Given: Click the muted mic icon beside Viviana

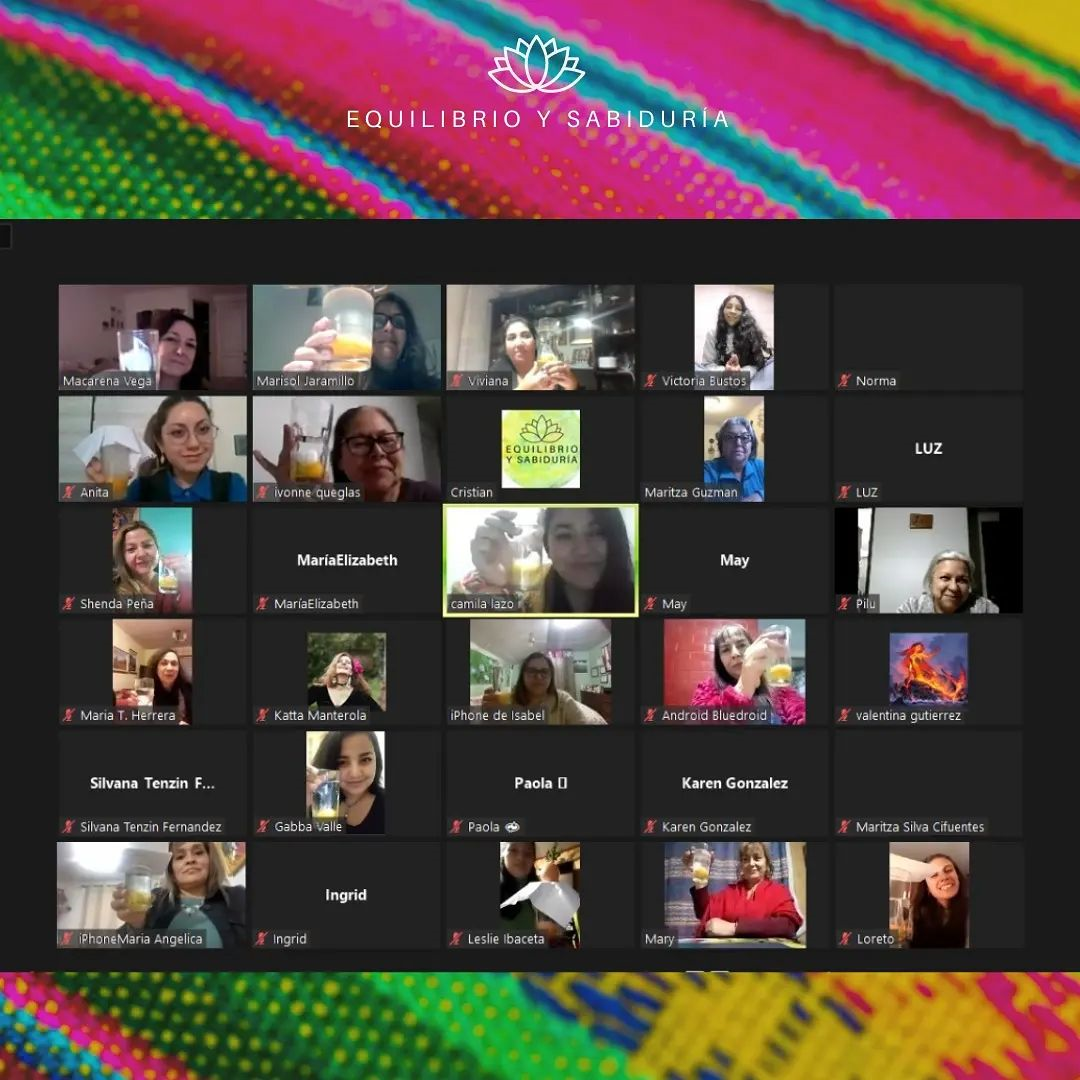Looking at the screenshot, I should click(457, 381).
